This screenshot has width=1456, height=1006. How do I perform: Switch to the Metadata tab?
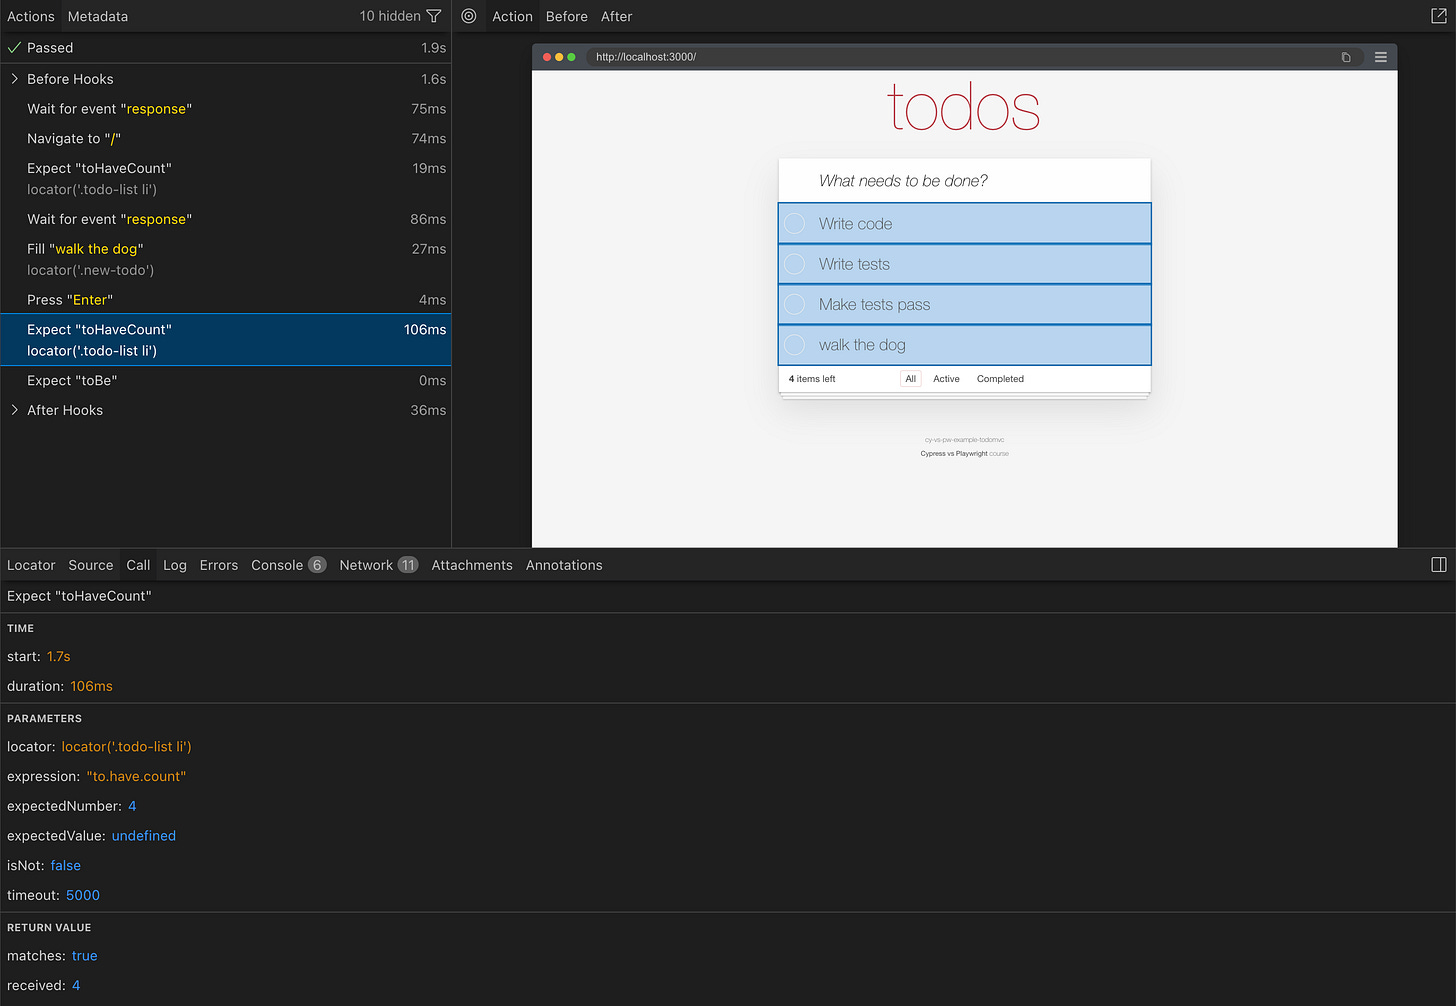coord(98,16)
